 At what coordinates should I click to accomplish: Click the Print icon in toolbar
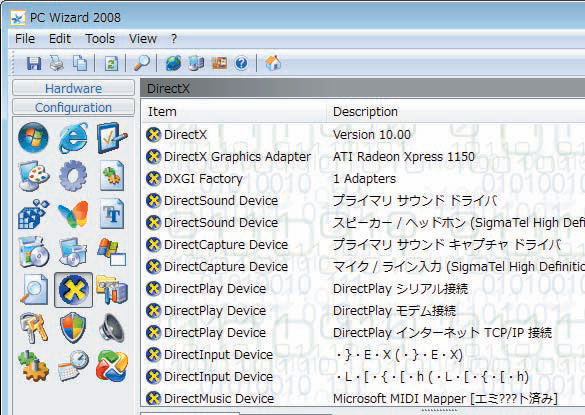coord(57,63)
